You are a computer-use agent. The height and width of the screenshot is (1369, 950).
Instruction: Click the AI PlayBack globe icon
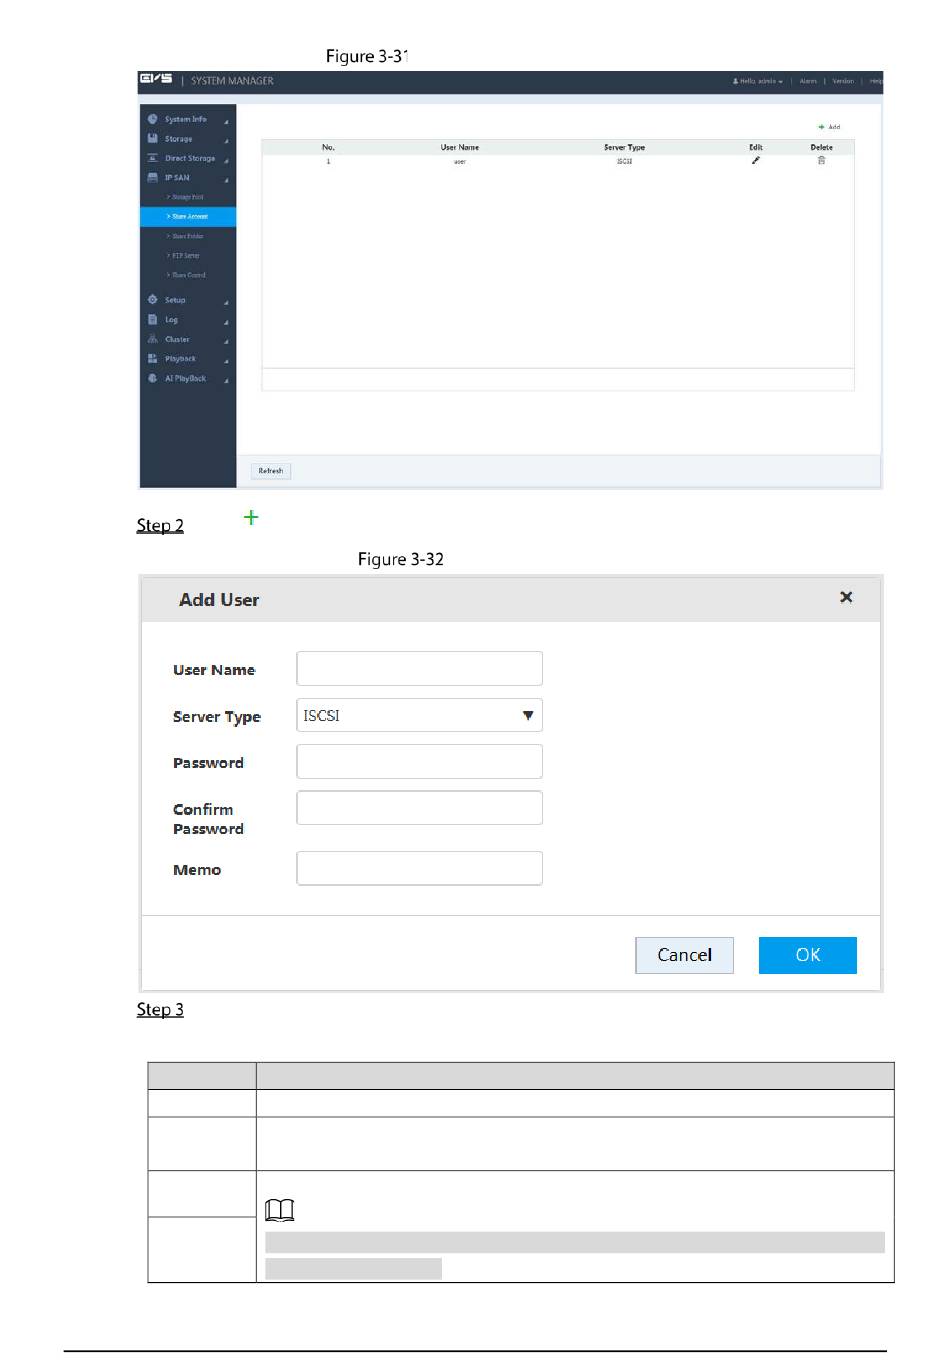pos(153,378)
